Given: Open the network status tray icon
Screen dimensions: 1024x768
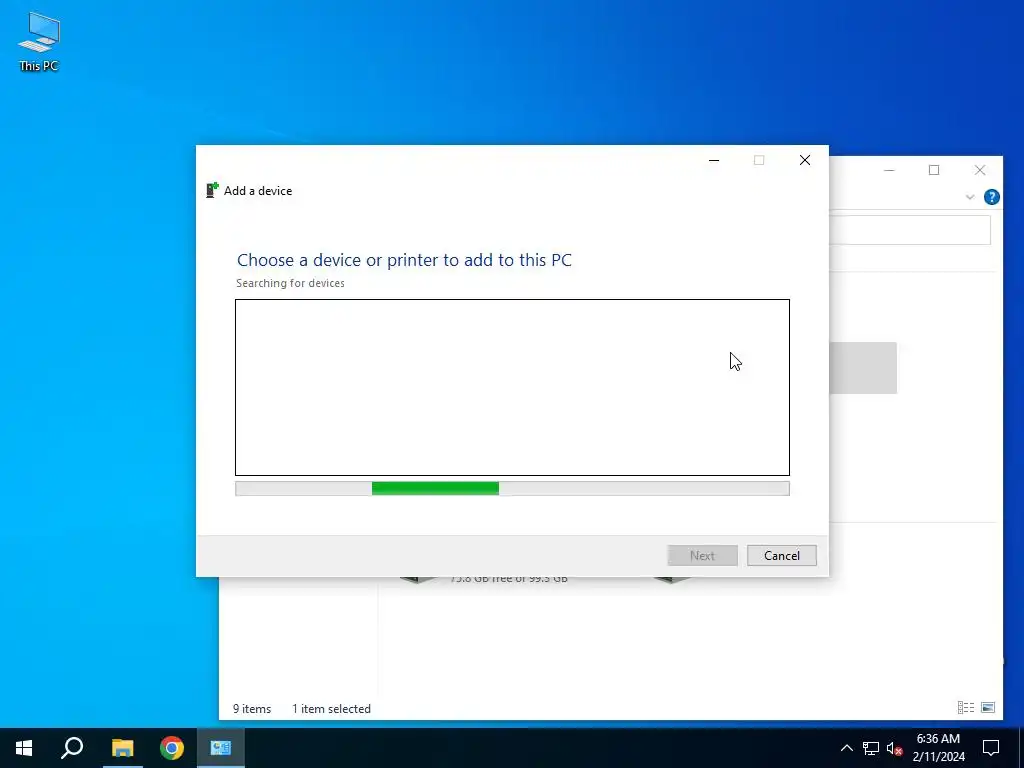Looking at the screenshot, I should (871, 748).
